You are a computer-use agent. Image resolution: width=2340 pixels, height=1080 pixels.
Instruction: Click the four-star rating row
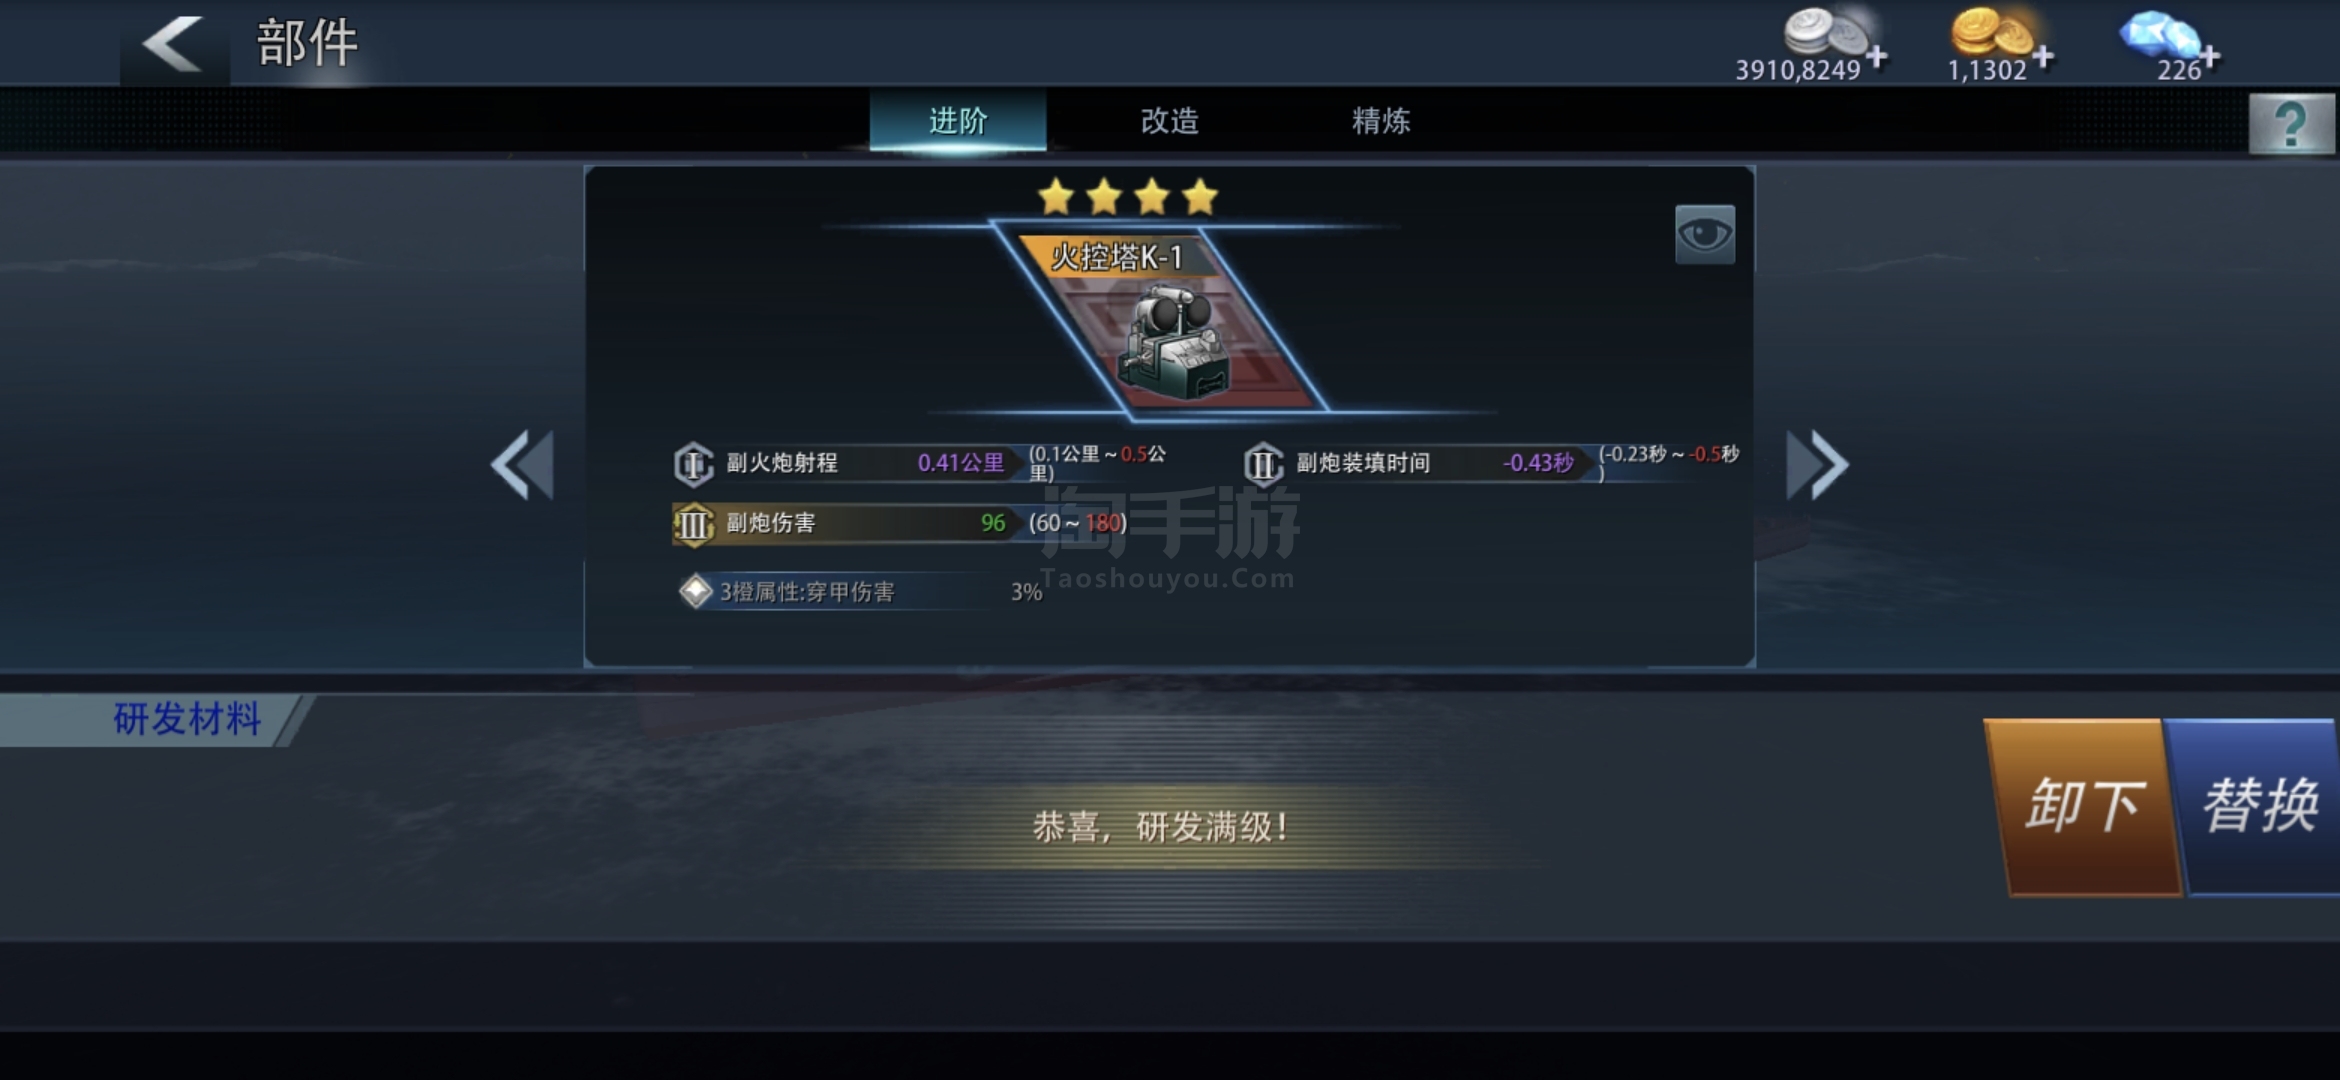coord(1128,197)
